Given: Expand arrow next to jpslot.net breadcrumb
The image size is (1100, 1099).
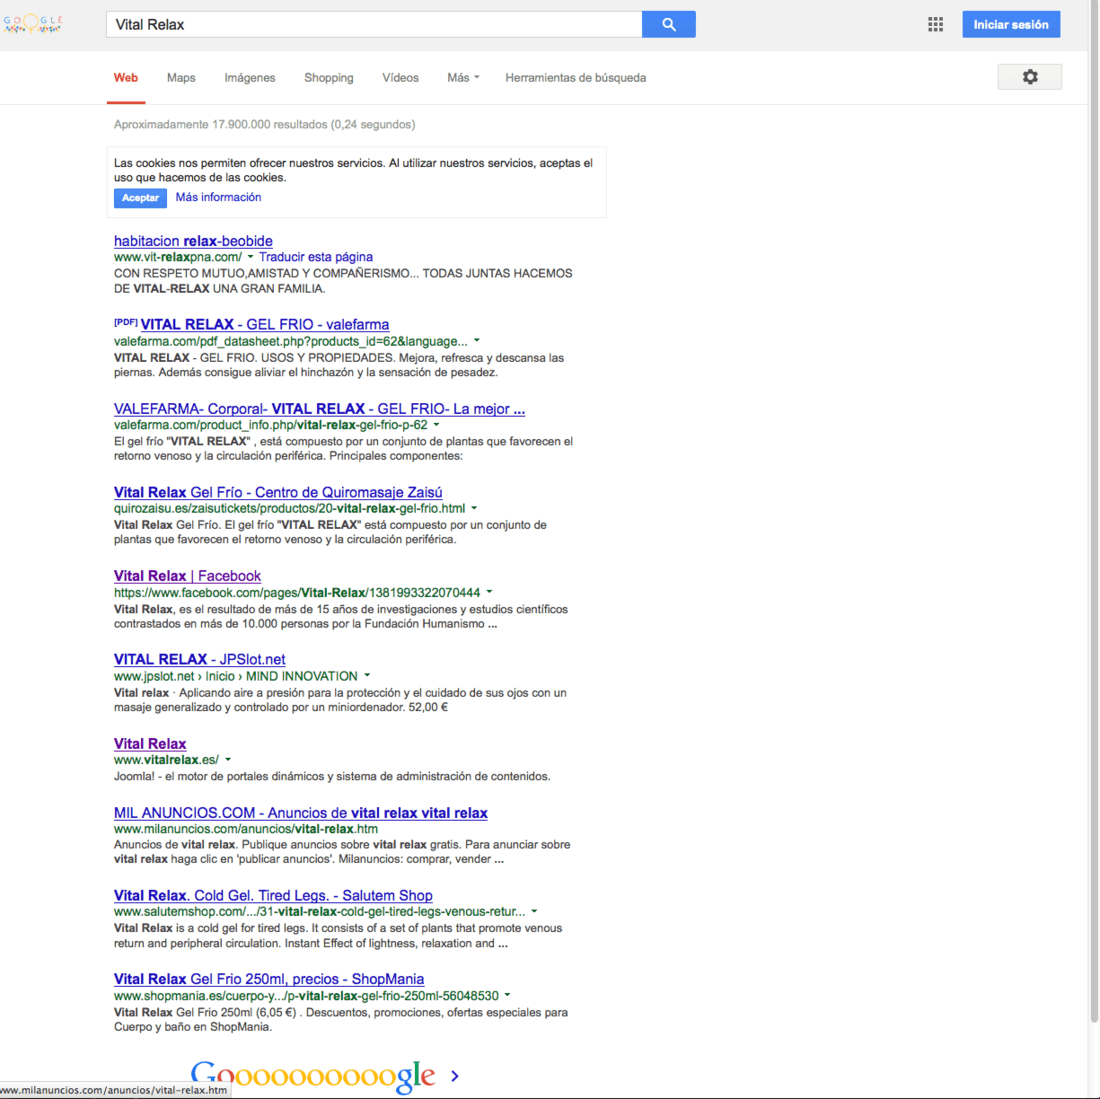Looking at the screenshot, I should (367, 676).
